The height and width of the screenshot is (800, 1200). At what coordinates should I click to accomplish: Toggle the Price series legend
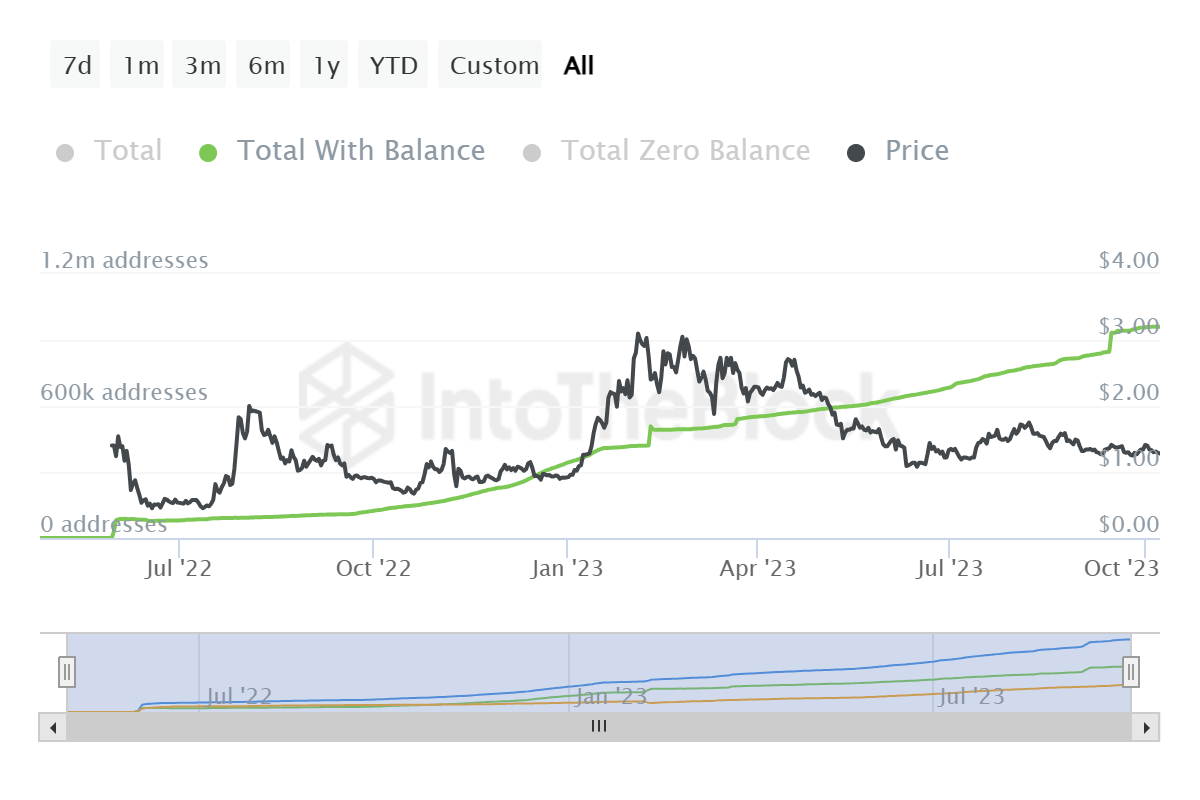pyautogui.click(x=916, y=151)
